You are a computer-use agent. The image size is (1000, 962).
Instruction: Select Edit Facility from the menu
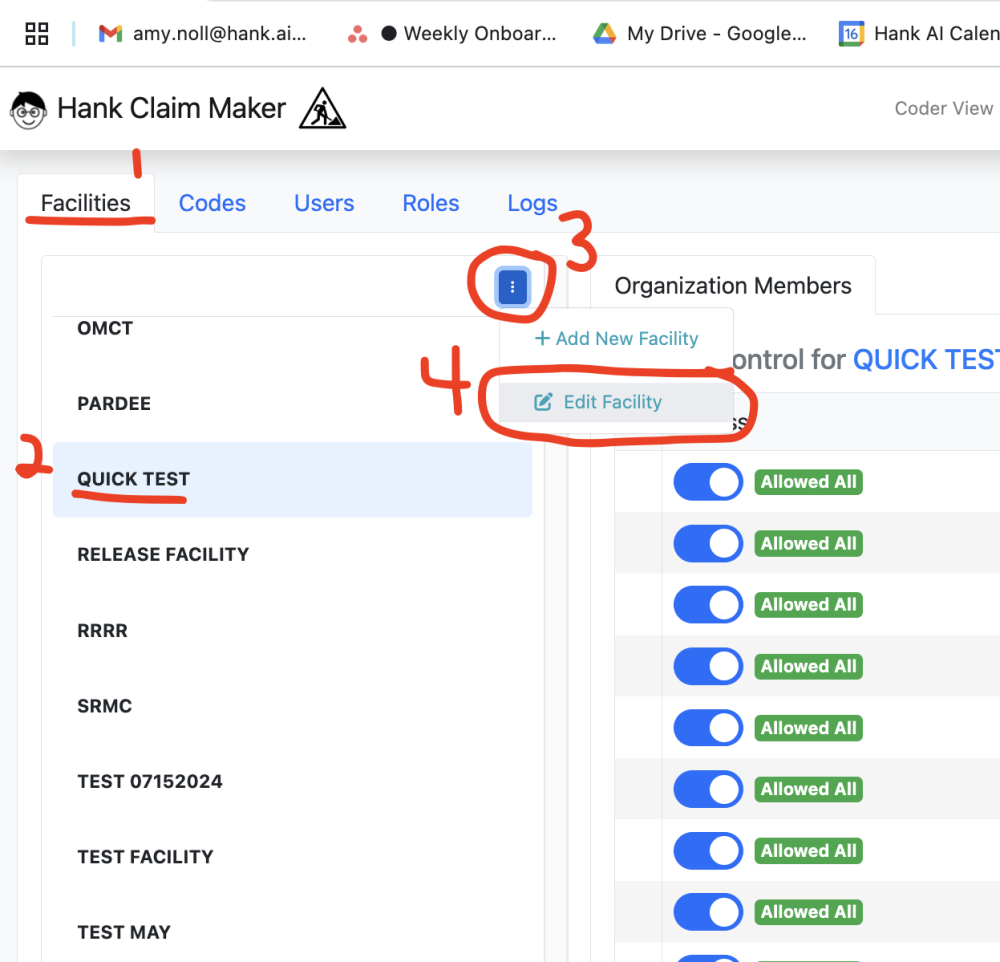(613, 401)
